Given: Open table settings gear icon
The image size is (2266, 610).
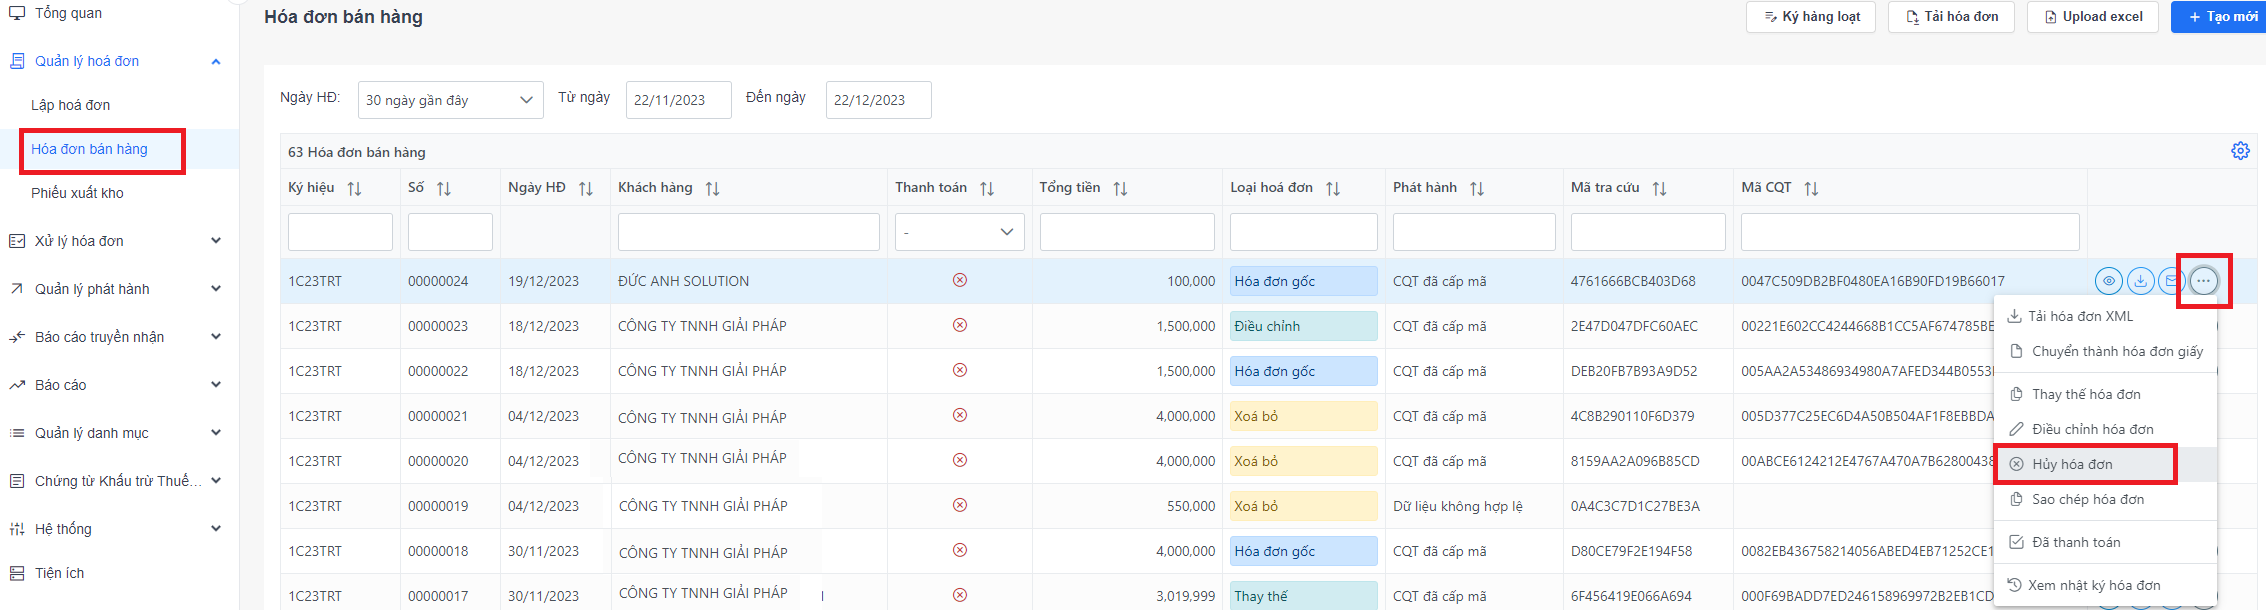Looking at the screenshot, I should point(2240,150).
